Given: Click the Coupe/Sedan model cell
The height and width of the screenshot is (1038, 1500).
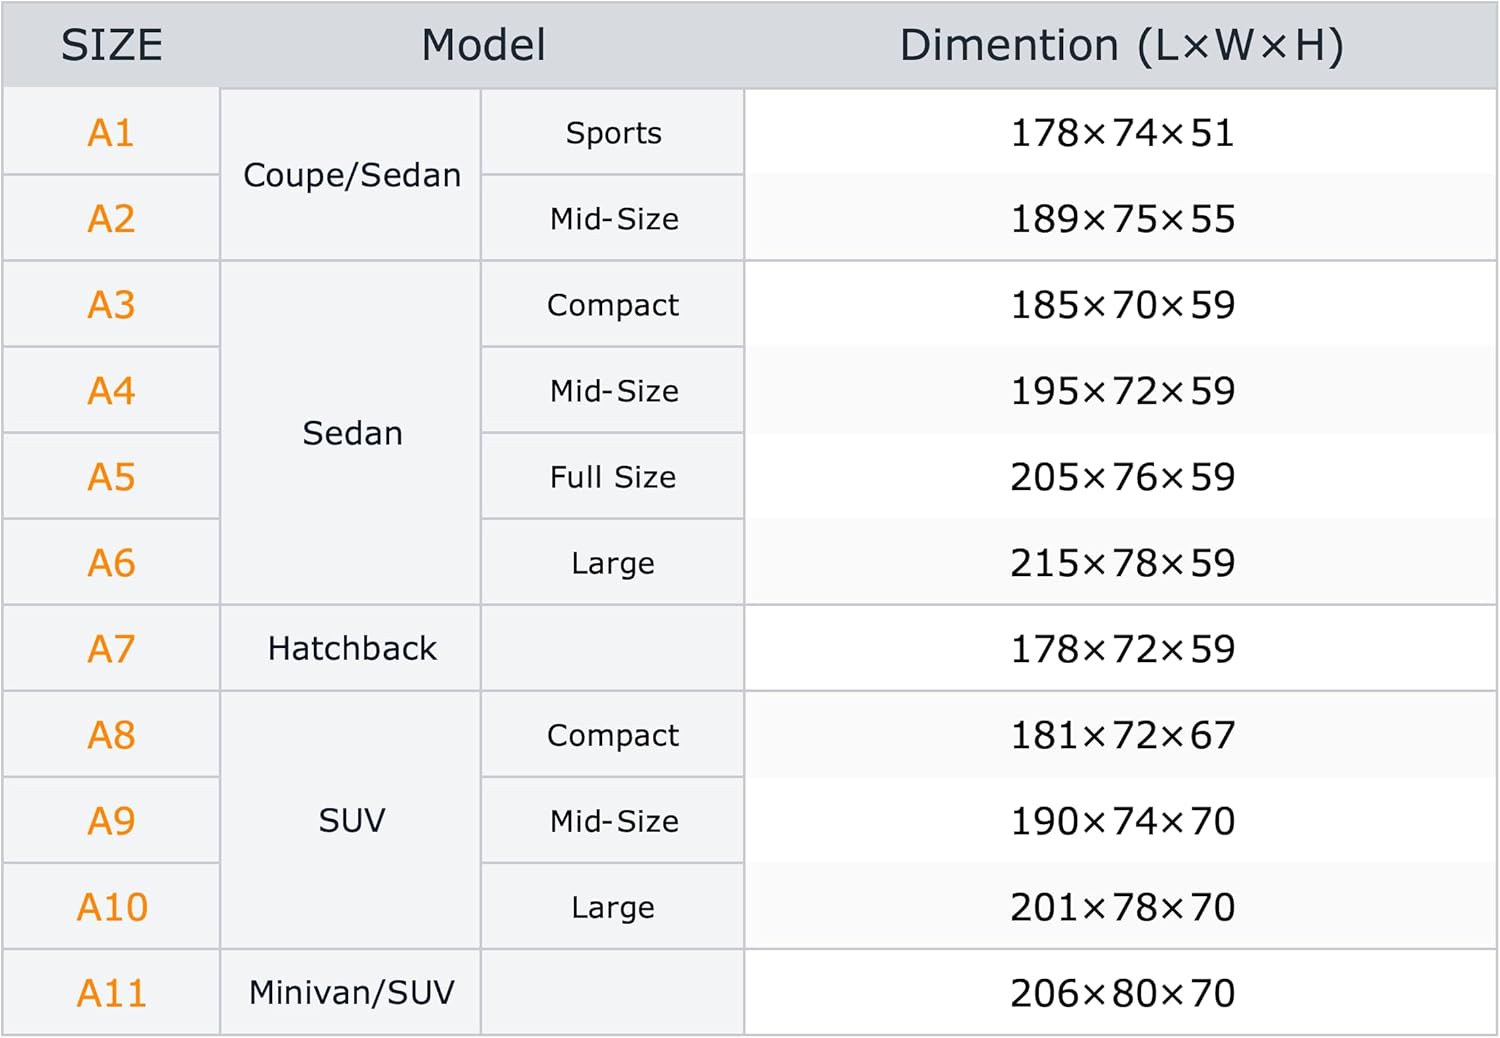Looking at the screenshot, I should (x=352, y=175).
